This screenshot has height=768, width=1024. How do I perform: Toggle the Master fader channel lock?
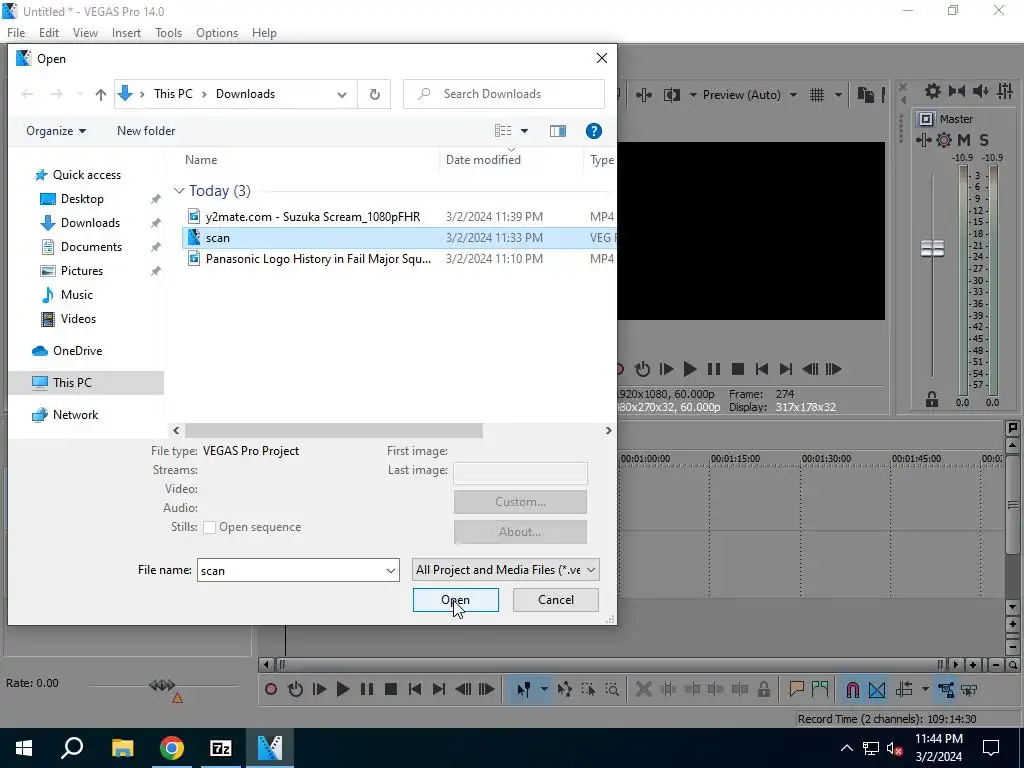click(x=932, y=399)
